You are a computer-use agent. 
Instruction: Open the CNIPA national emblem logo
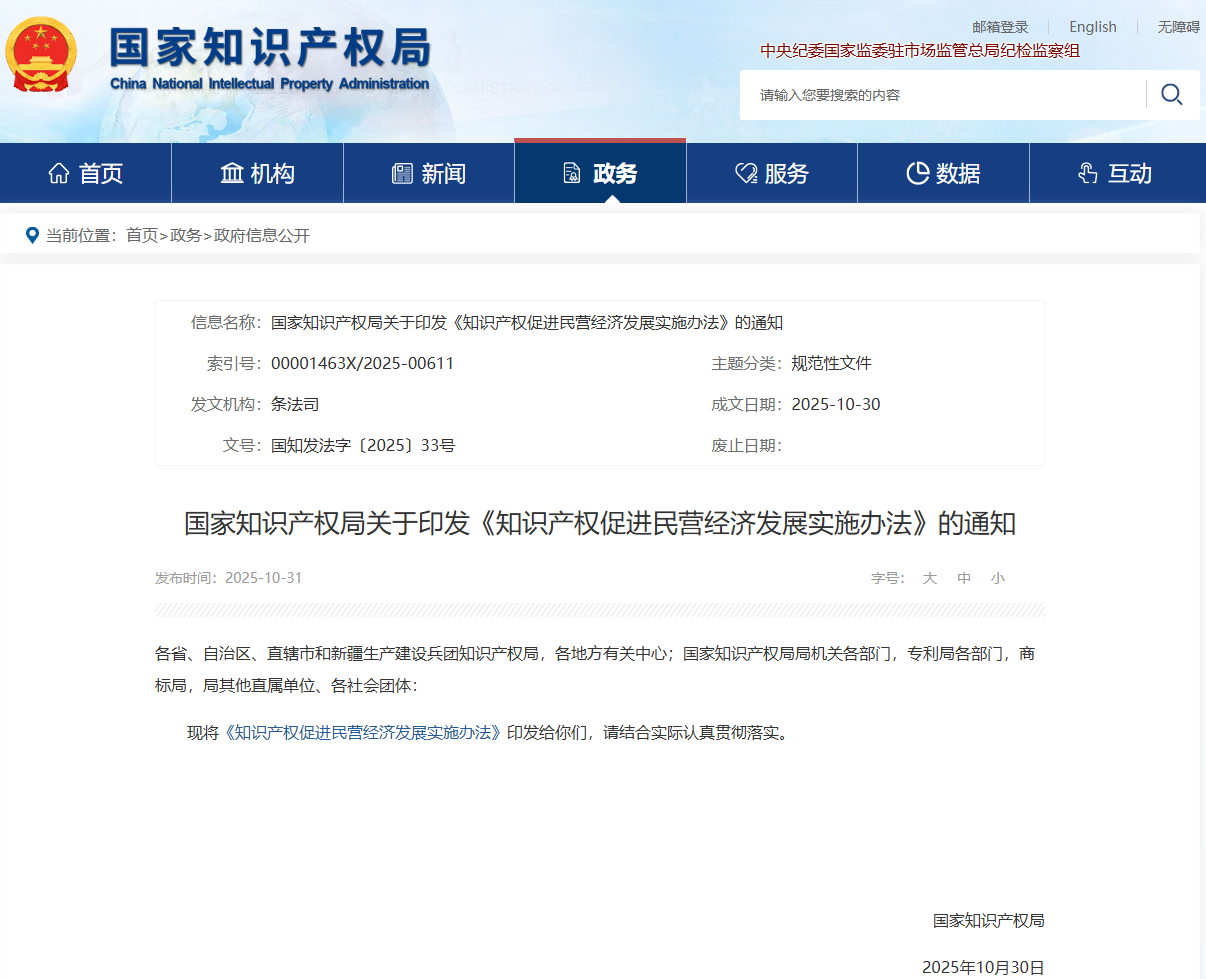click(41, 53)
